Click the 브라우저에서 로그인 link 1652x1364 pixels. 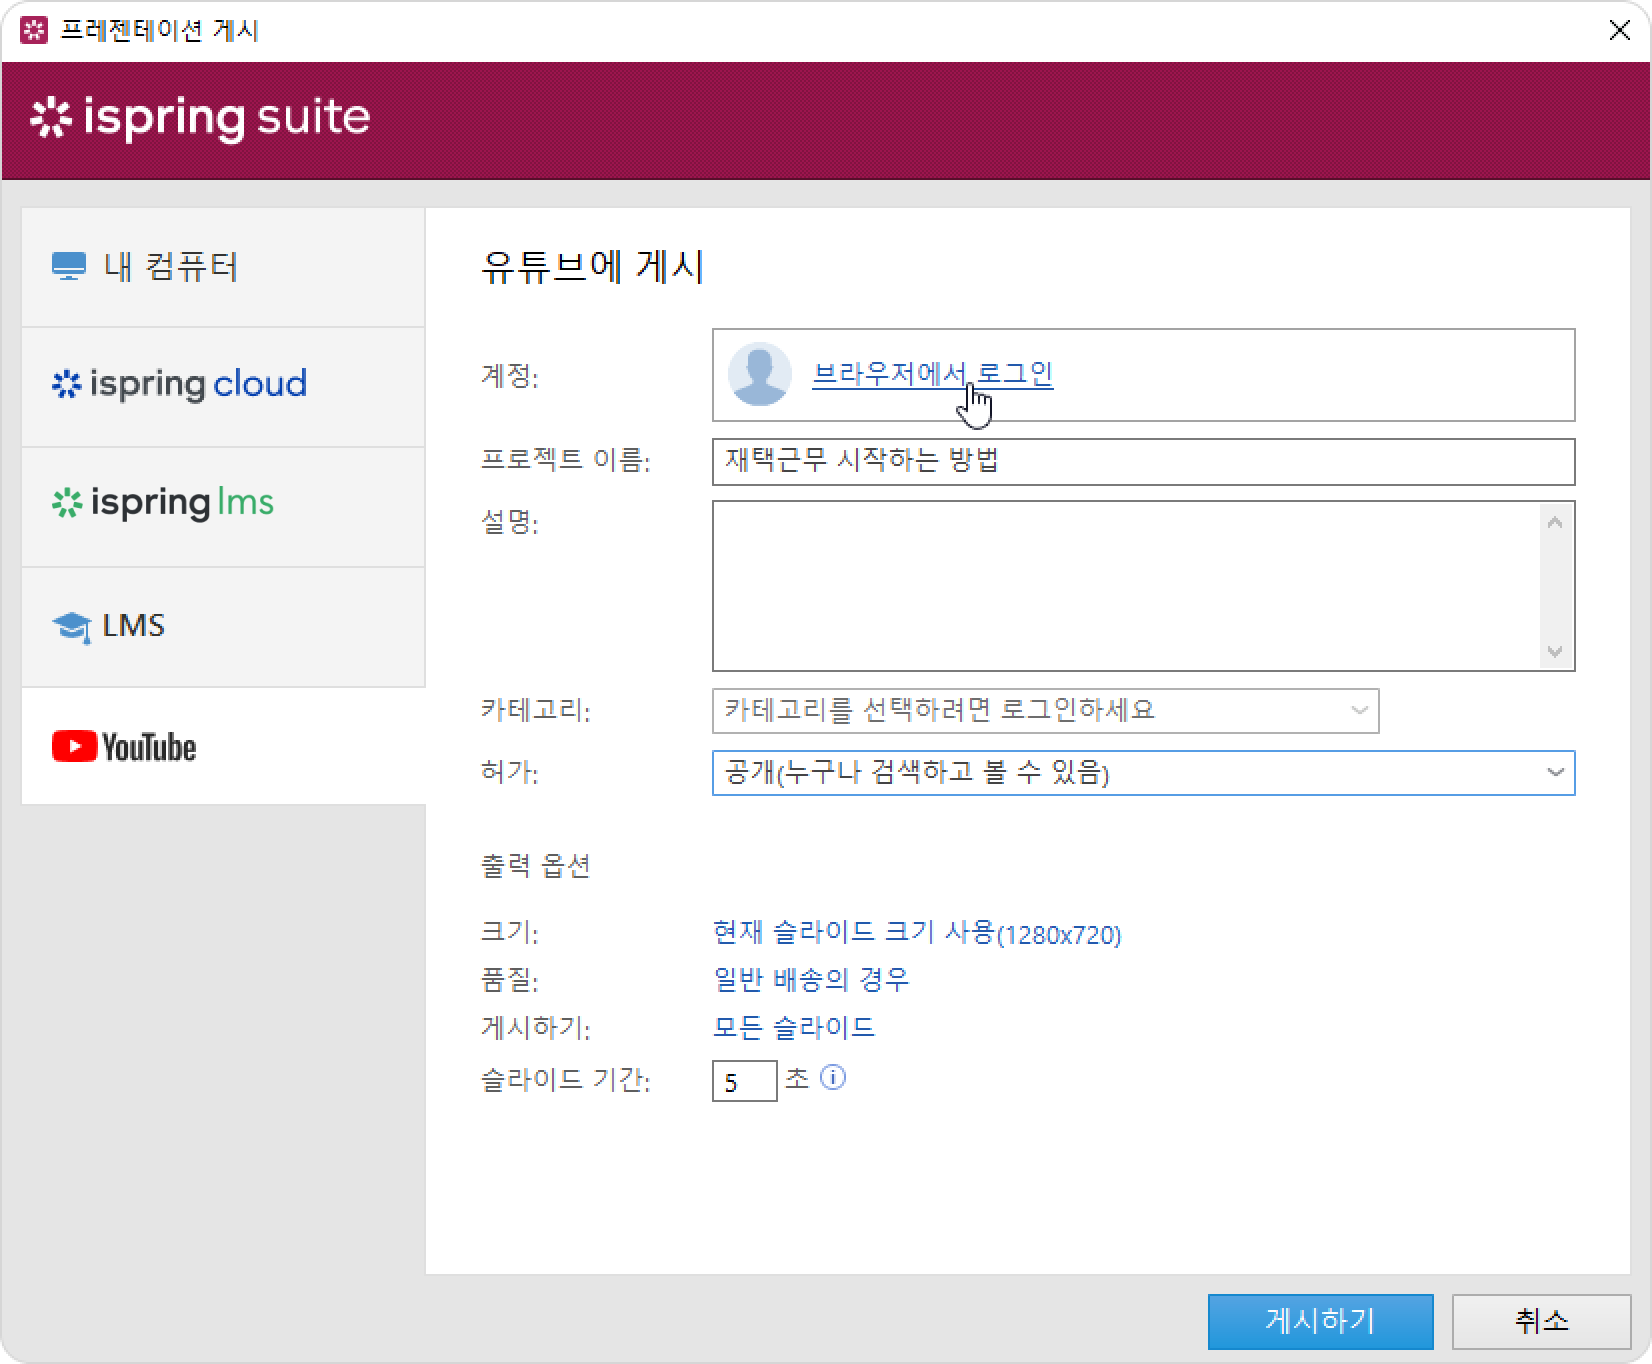(x=932, y=374)
